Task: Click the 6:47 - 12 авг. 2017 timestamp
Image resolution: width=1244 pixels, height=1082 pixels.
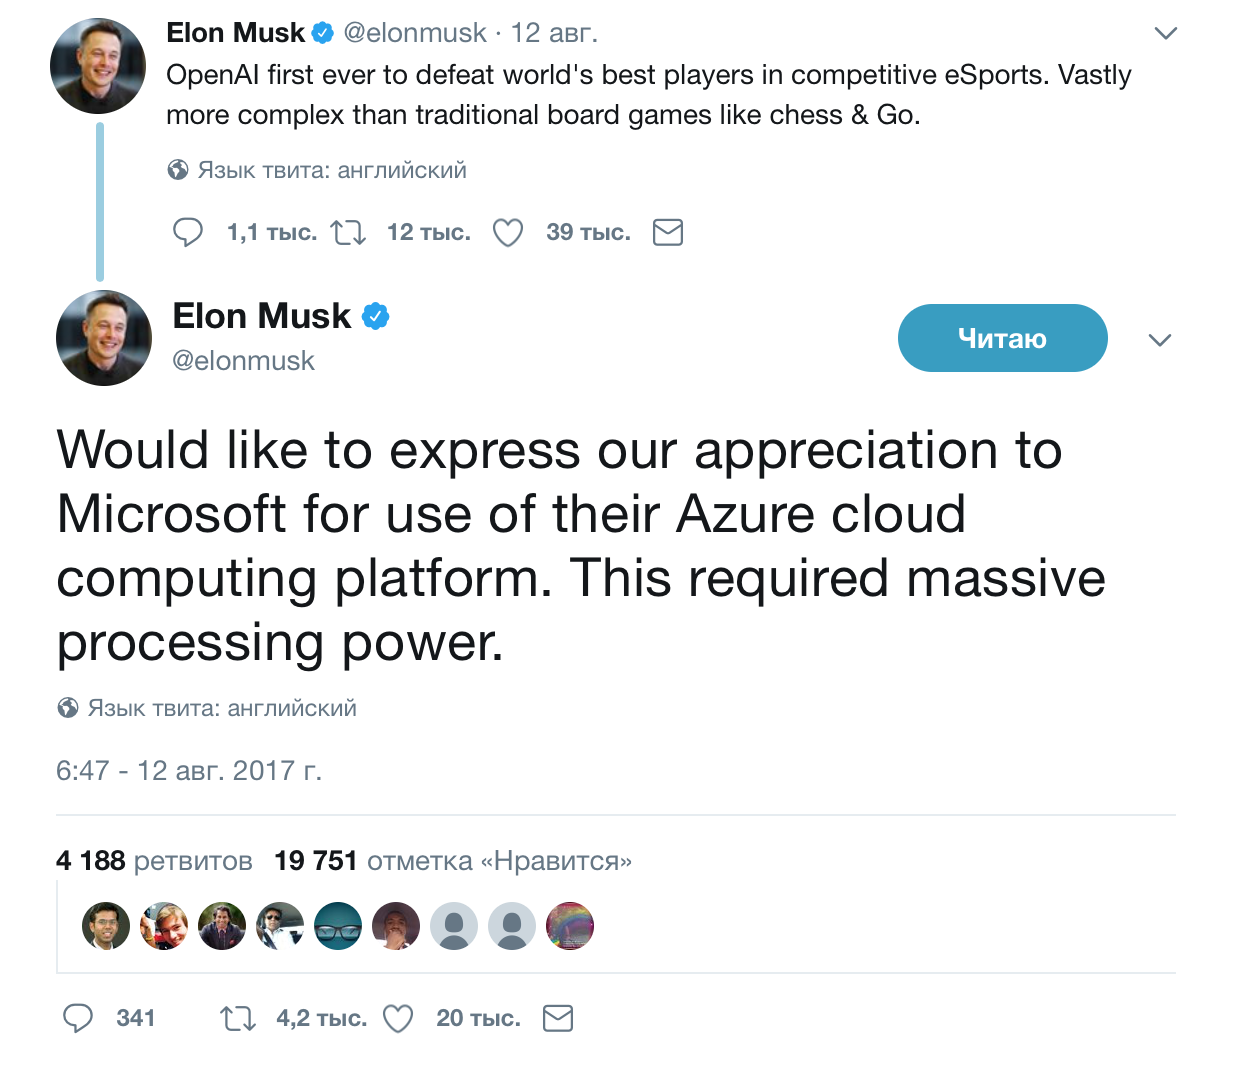Action: (x=189, y=771)
